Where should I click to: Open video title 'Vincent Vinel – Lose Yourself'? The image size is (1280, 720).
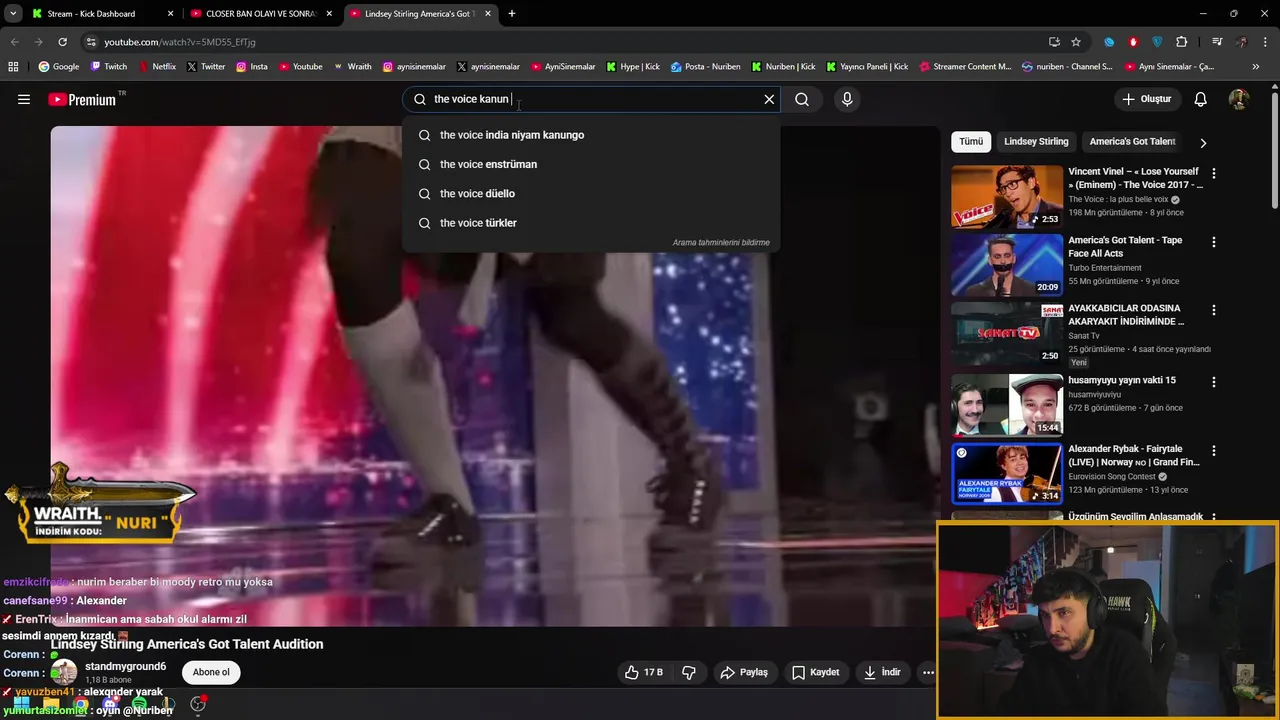[x=1135, y=178]
